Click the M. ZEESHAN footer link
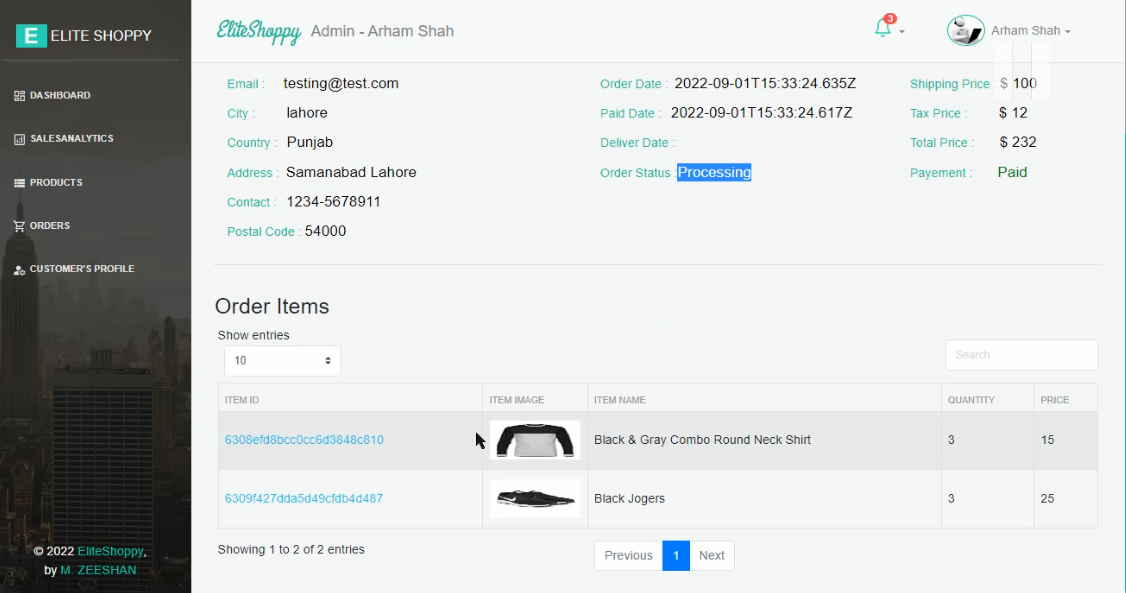The width and height of the screenshot is (1126, 593). pos(98,570)
